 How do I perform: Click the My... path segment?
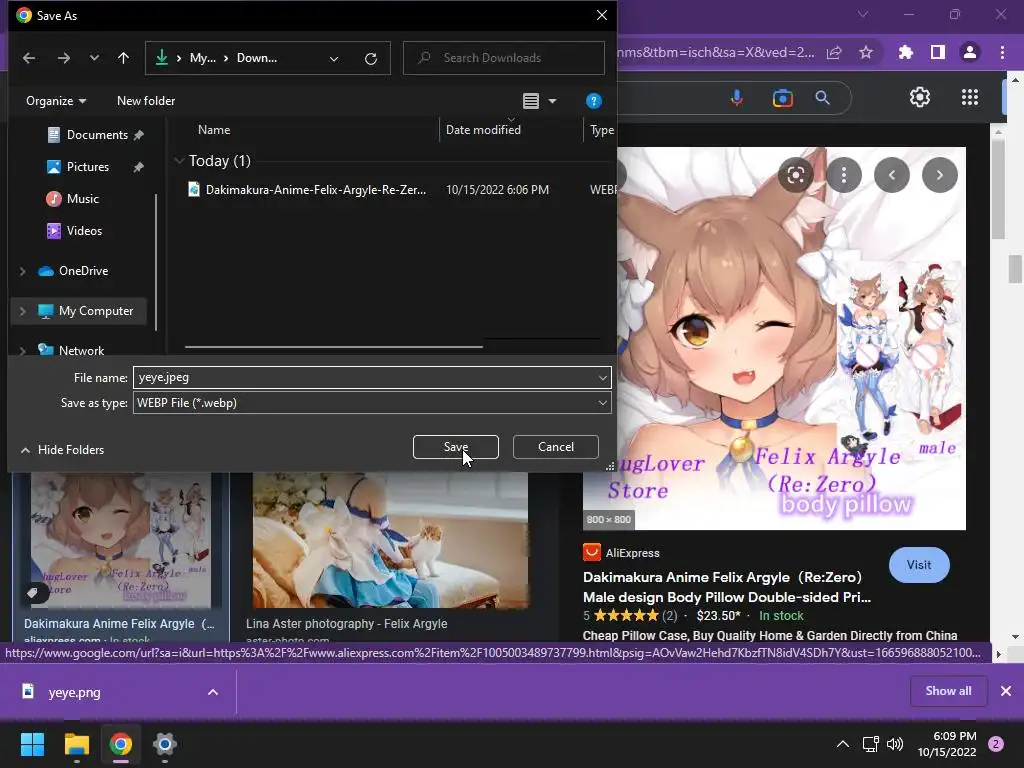point(202,58)
